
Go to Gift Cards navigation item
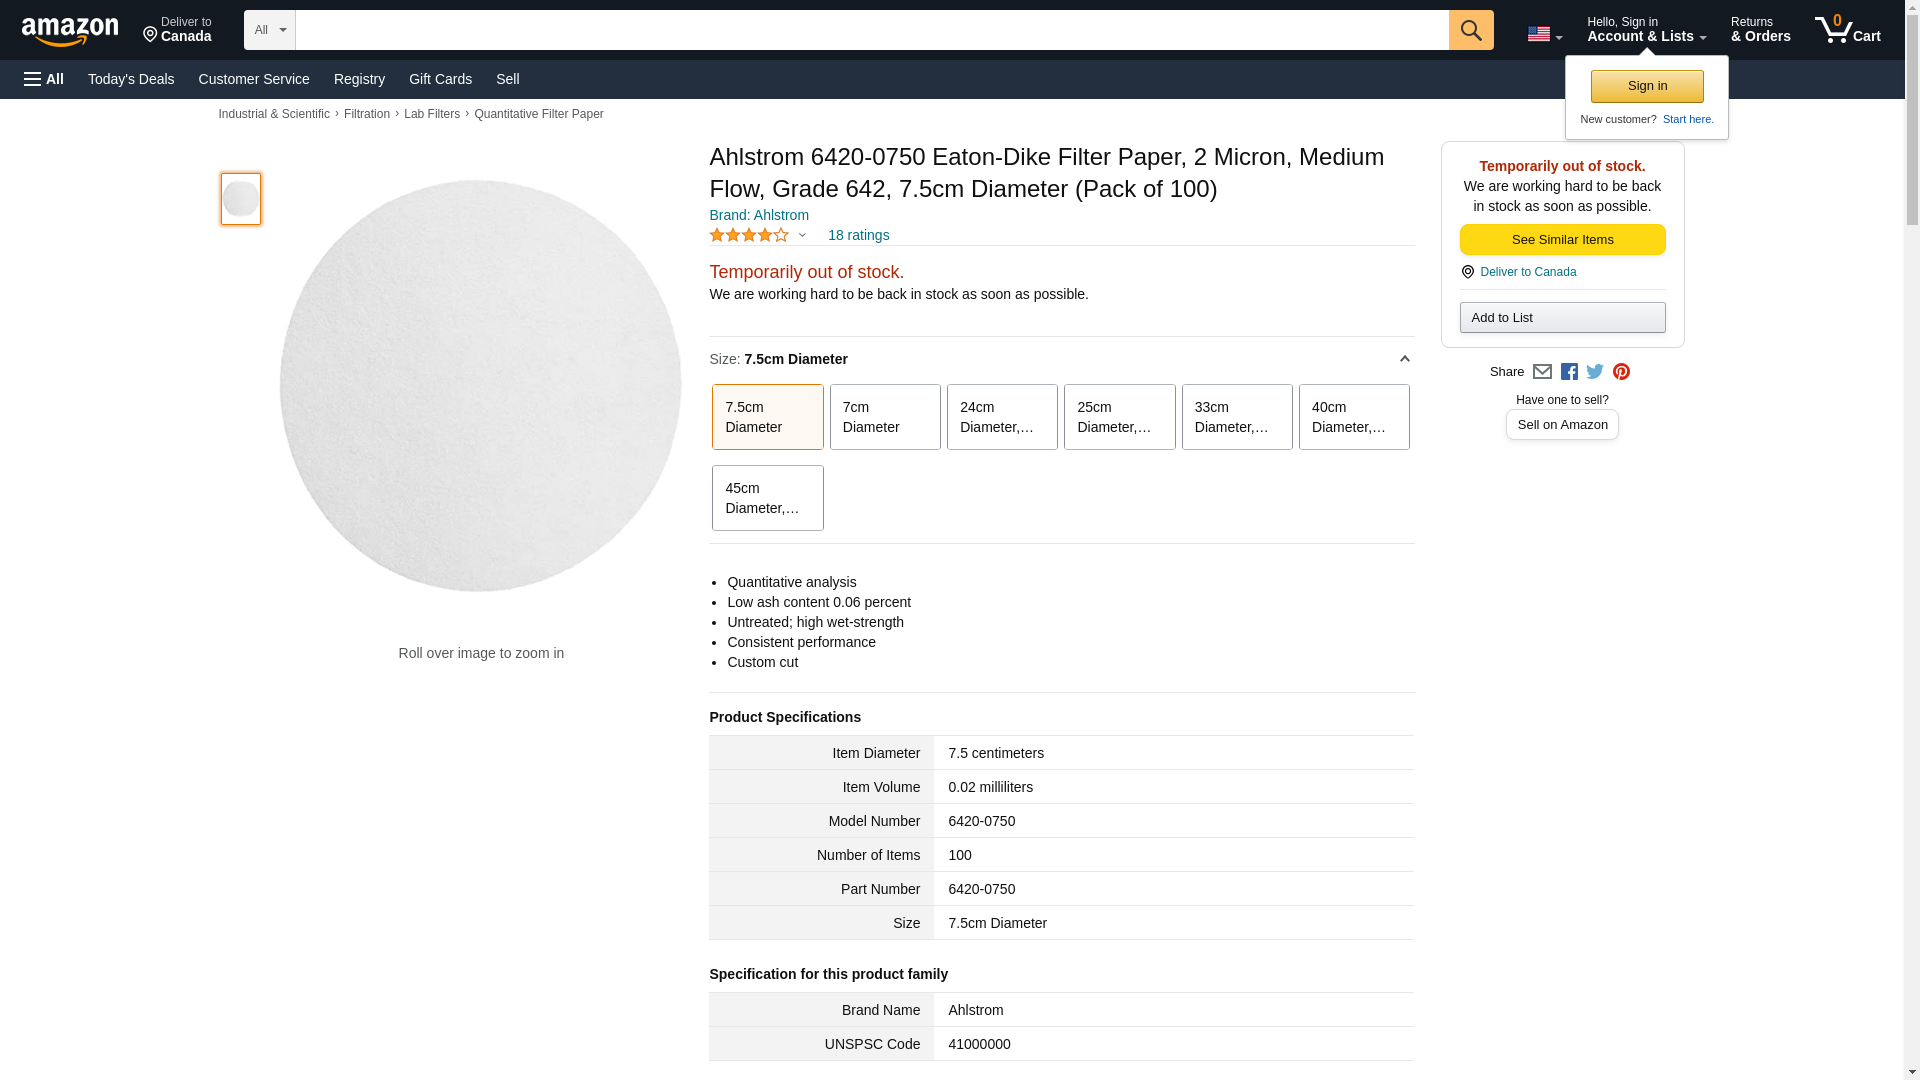(440, 79)
